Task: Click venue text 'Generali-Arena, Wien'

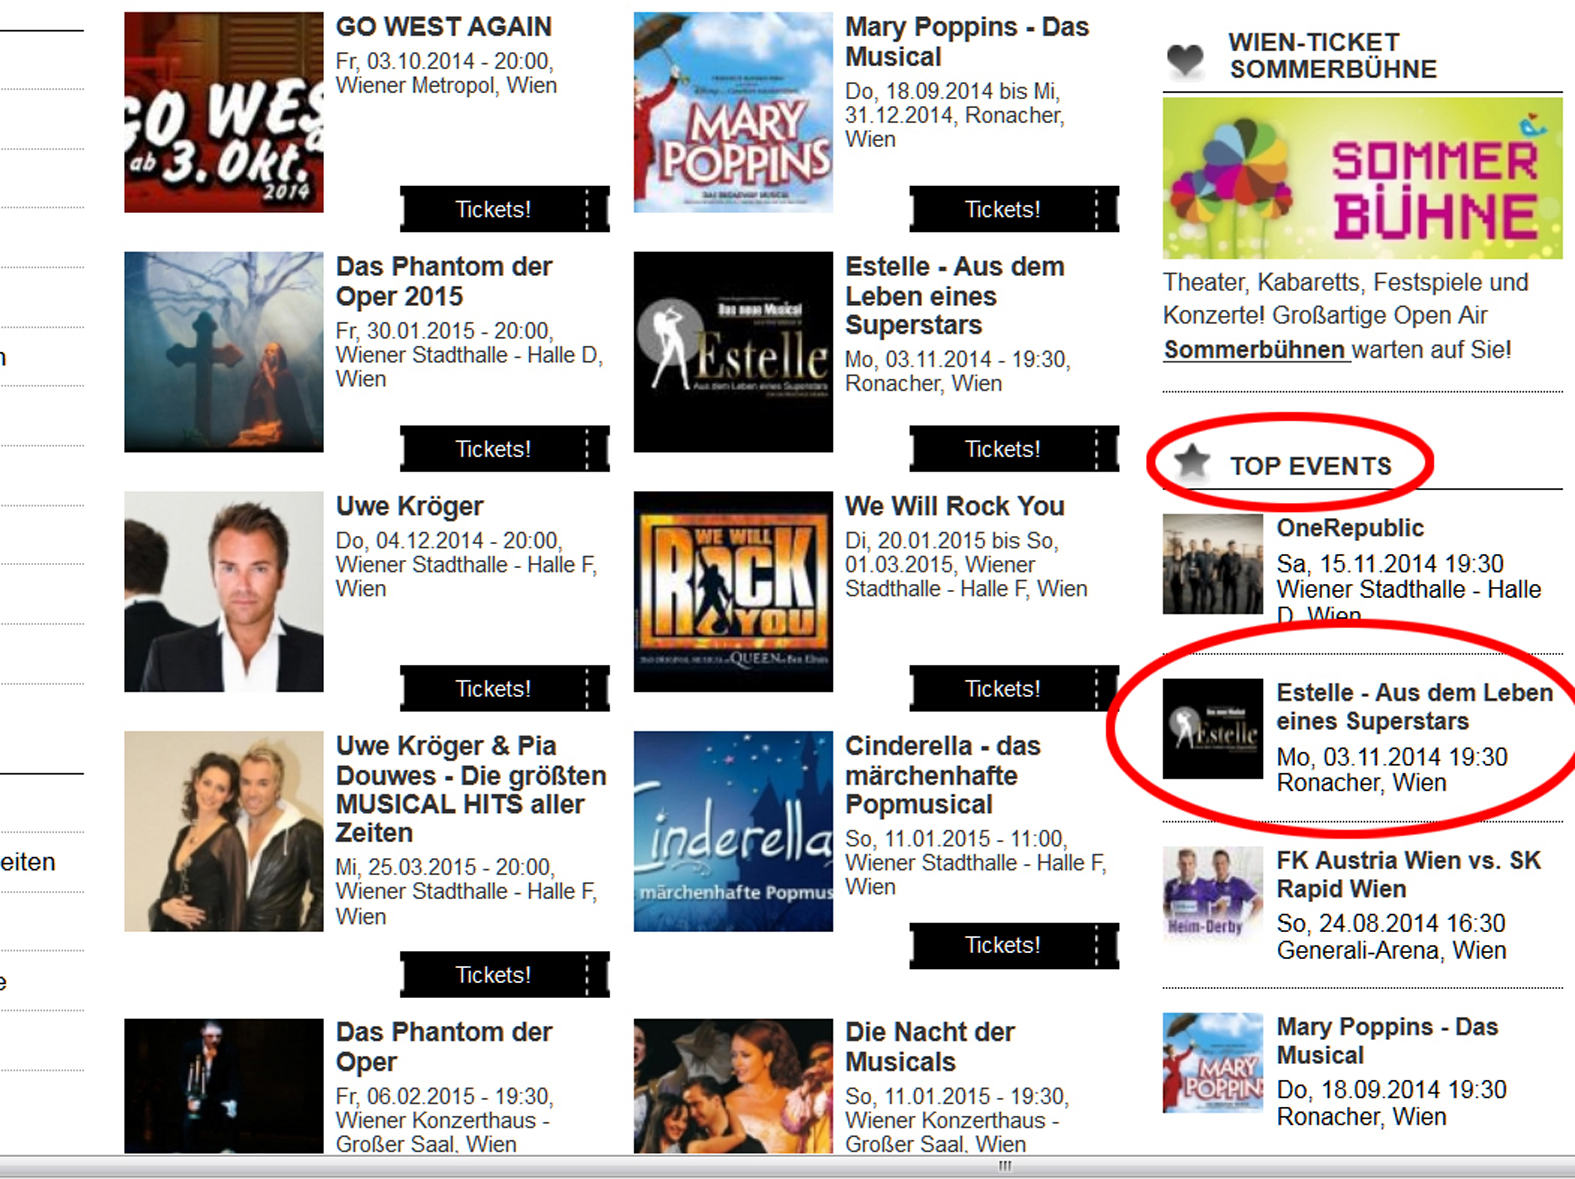Action: tap(1391, 951)
